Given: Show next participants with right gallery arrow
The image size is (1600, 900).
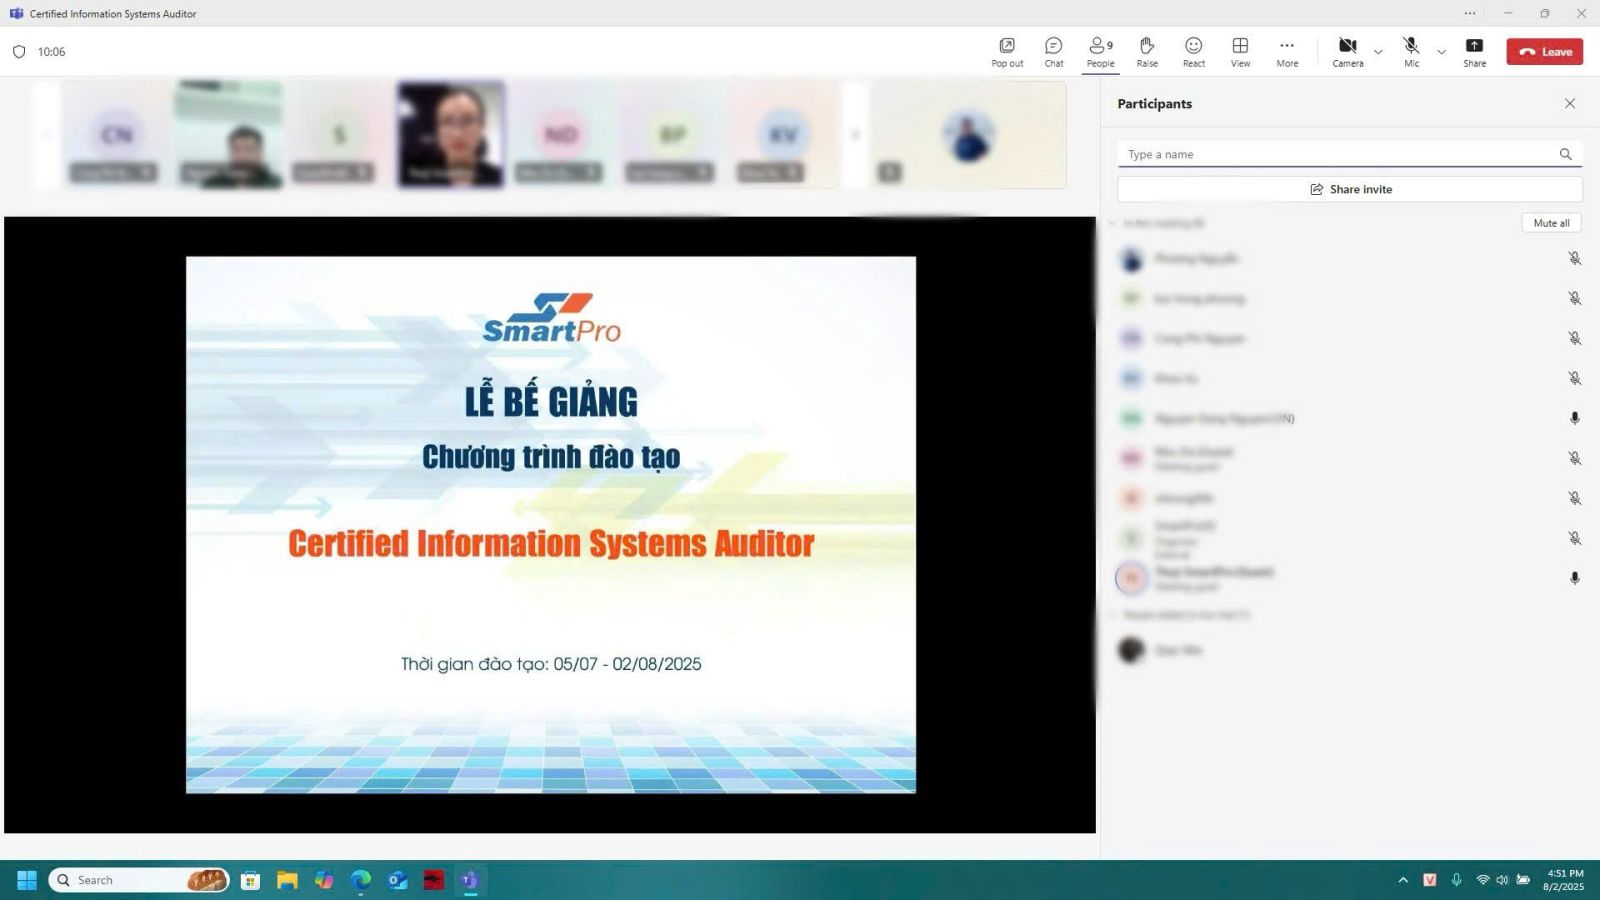Looking at the screenshot, I should (x=855, y=134).
